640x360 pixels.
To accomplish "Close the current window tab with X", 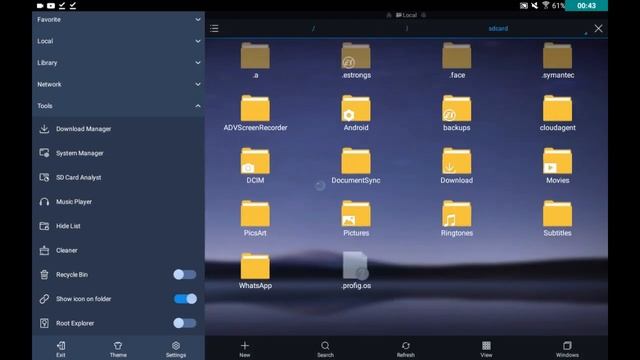I will click(598, 28).
